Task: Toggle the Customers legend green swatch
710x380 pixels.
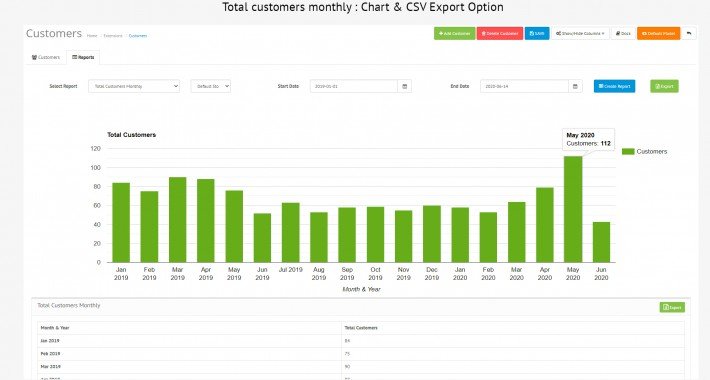Action: (x=628, y=152)
